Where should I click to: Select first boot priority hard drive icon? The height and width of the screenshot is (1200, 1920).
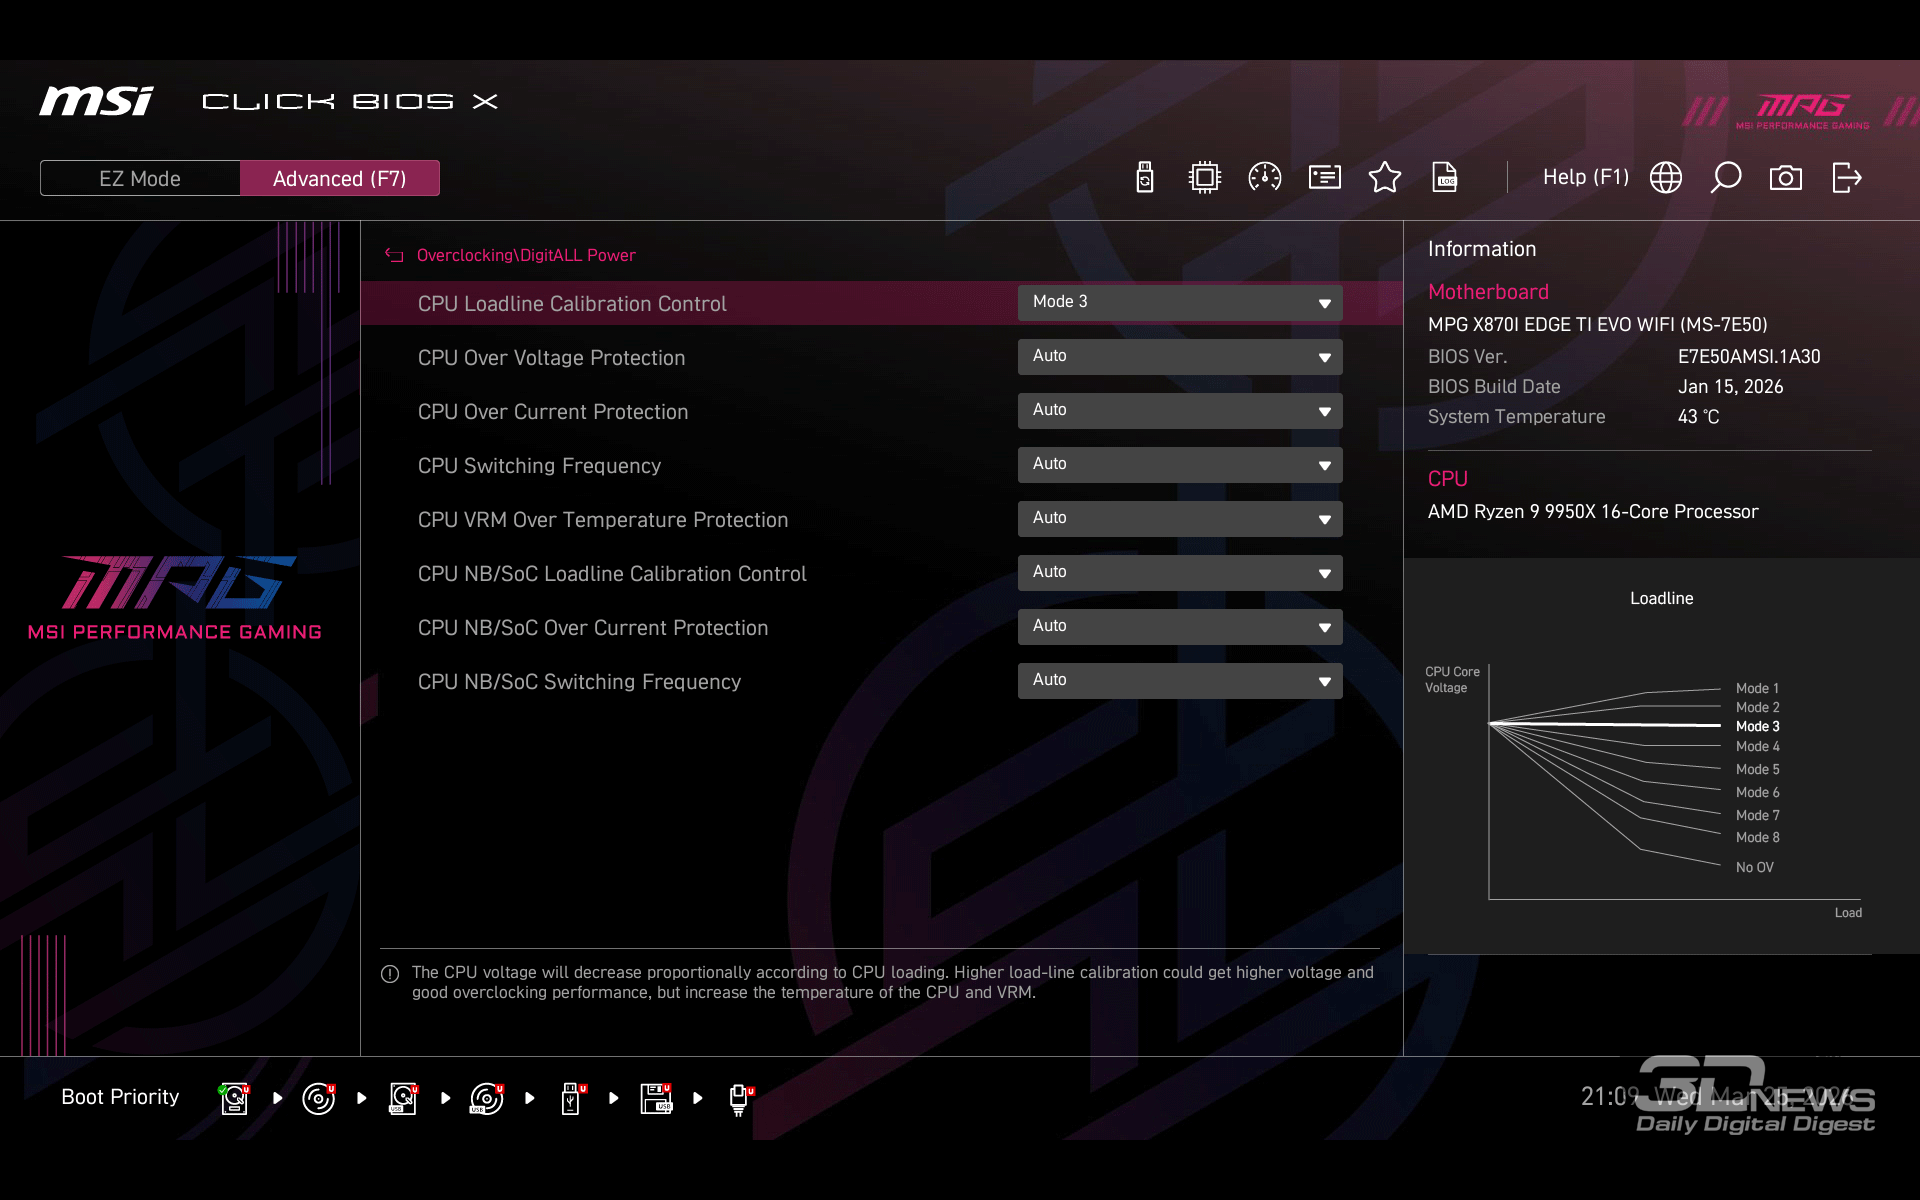coord(234,1098)
